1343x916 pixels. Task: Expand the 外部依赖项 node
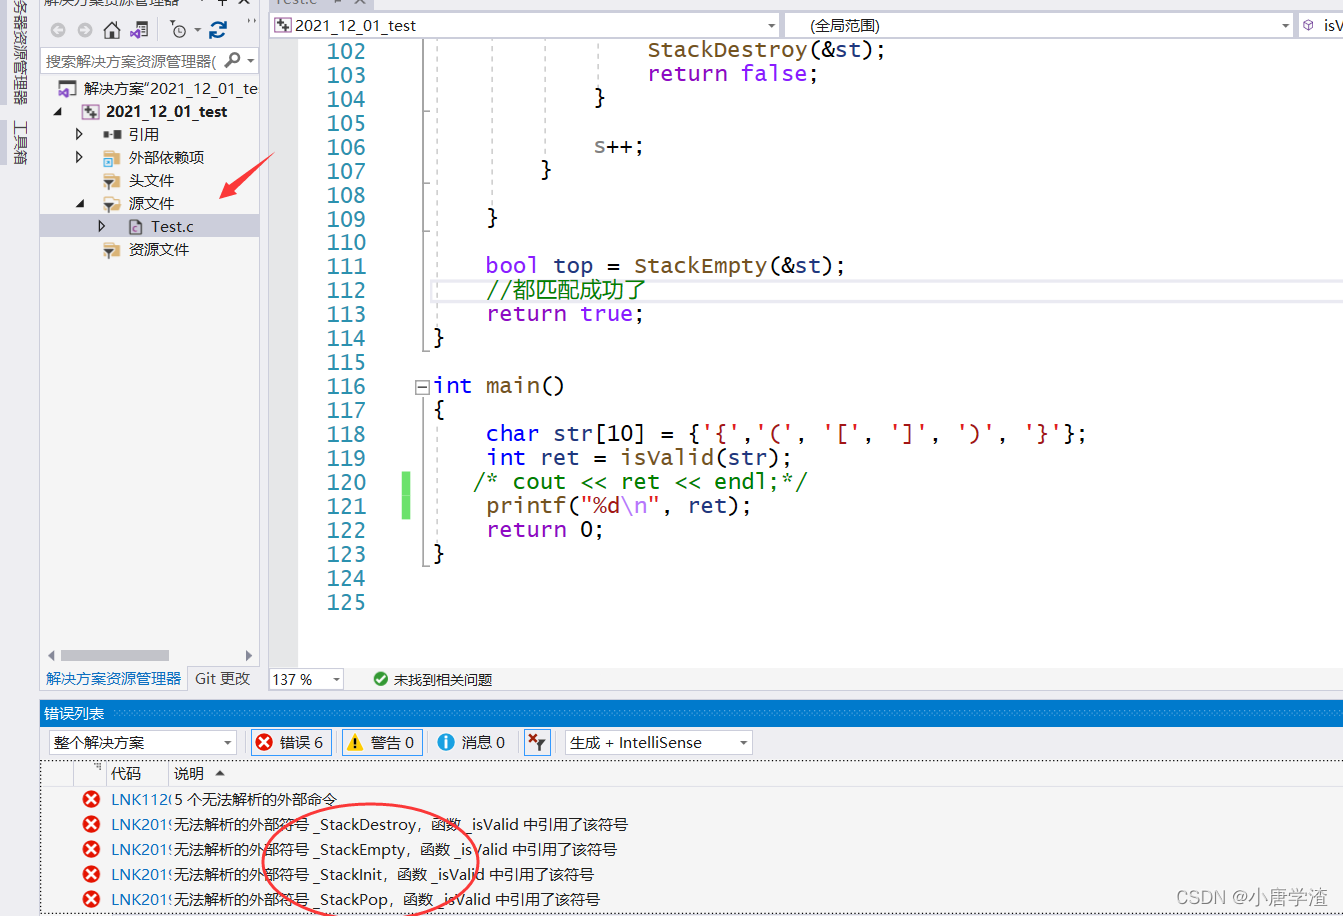(x=79, y=157)
